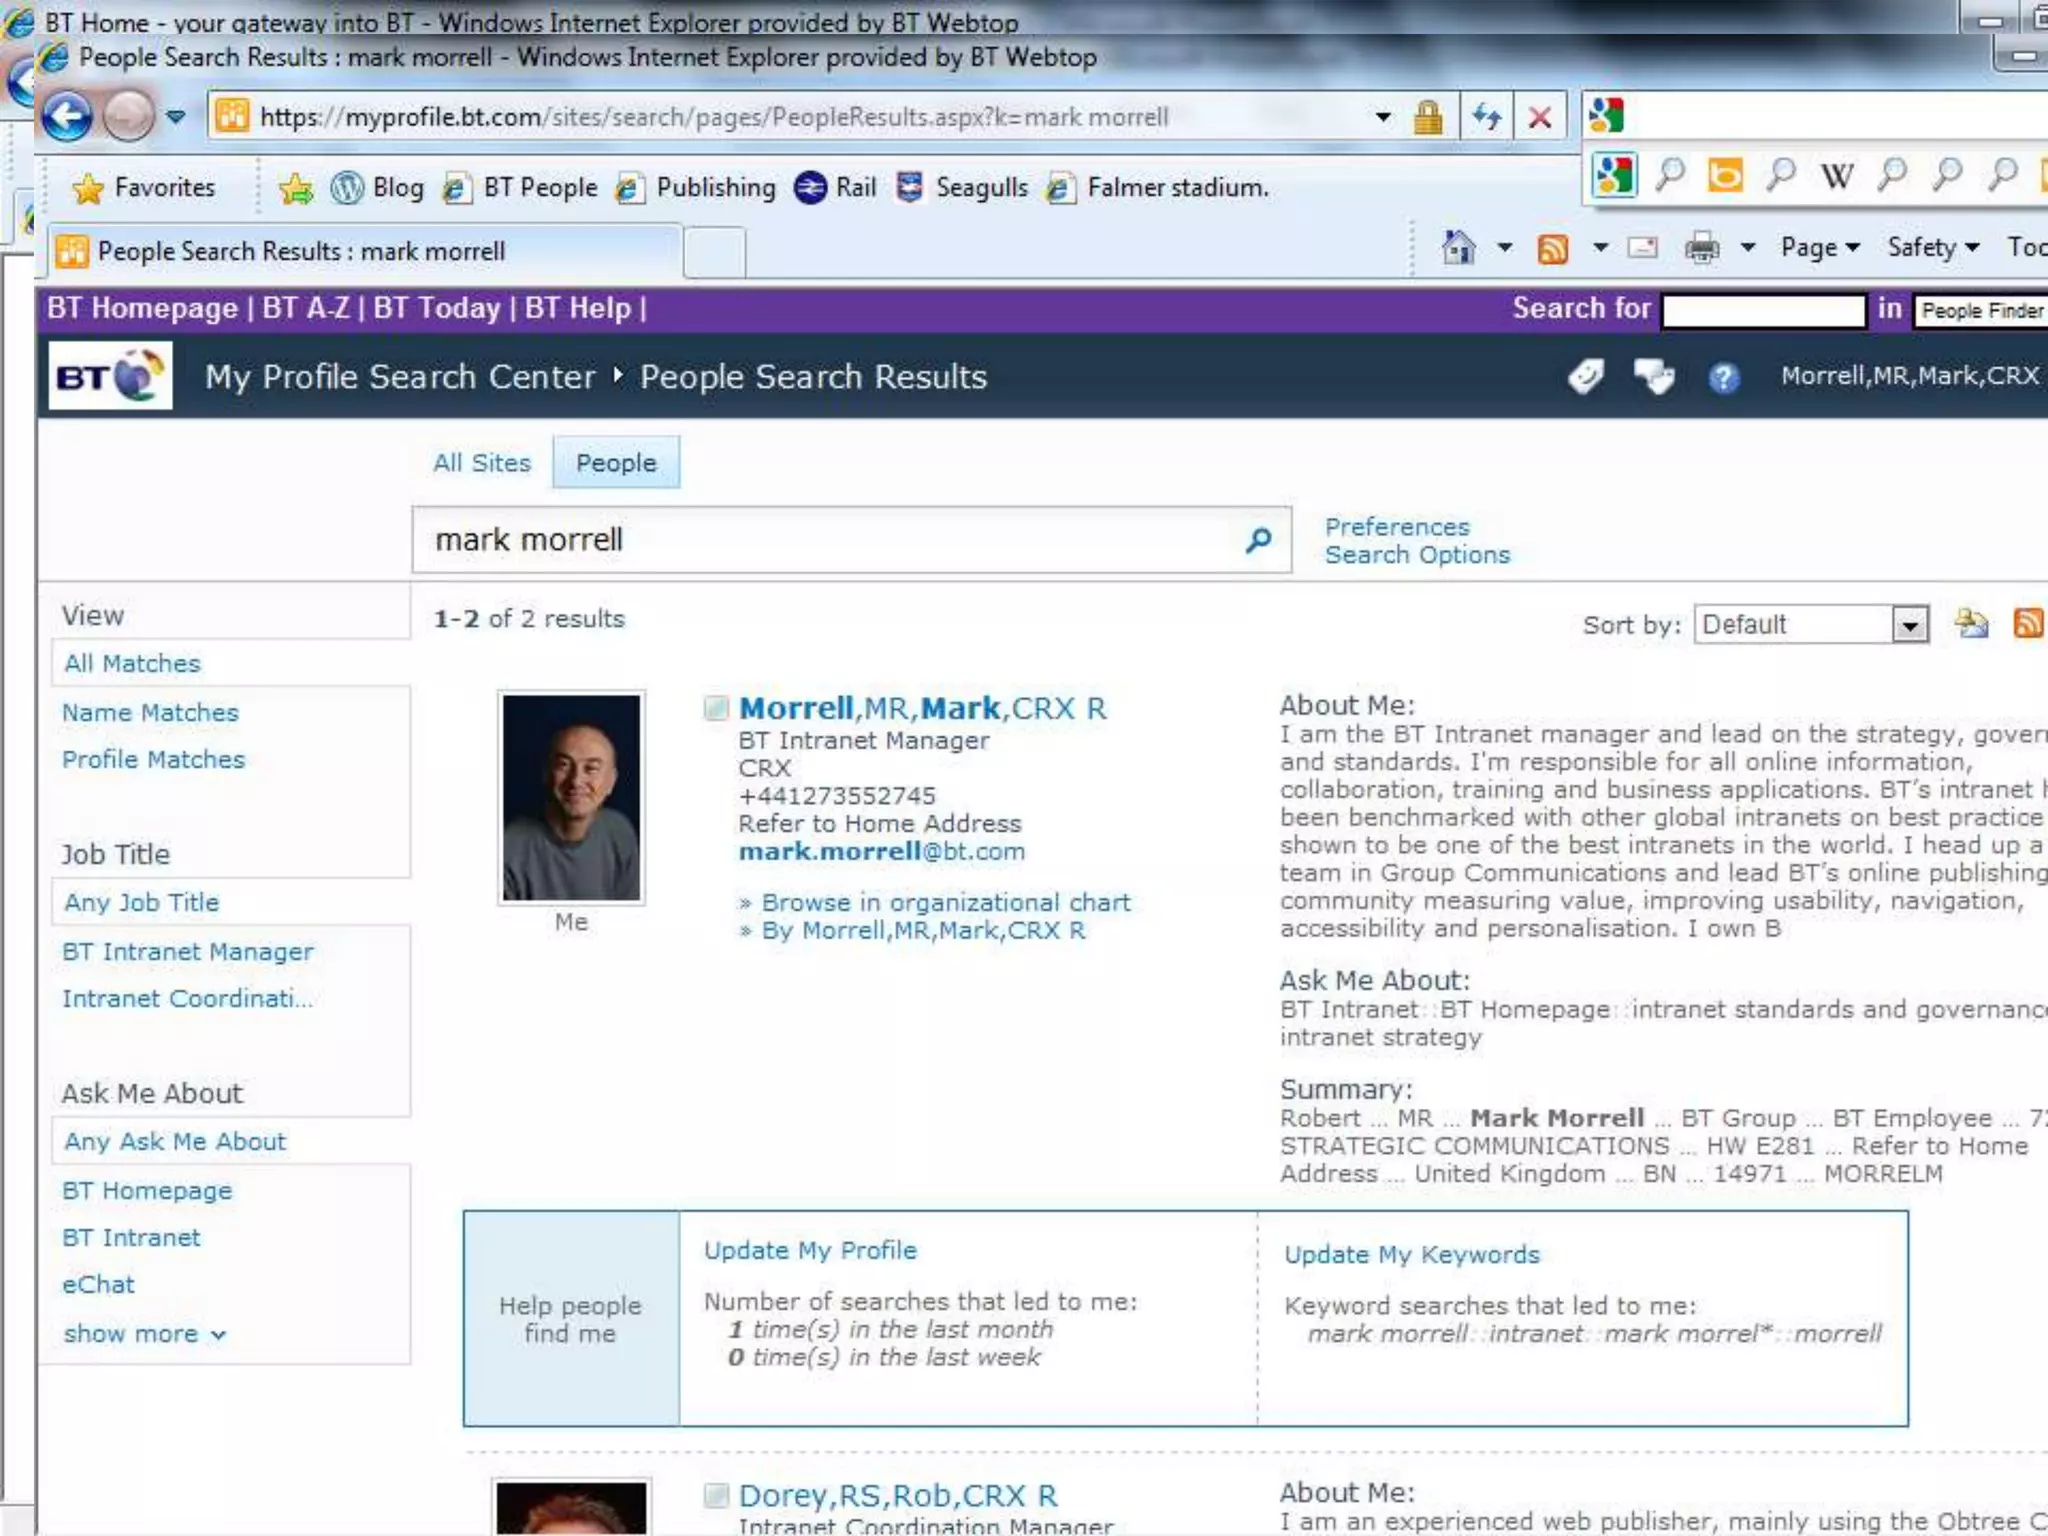Click the Home page icon
The image size is (2048, 1536).
tap(1458, 247)
